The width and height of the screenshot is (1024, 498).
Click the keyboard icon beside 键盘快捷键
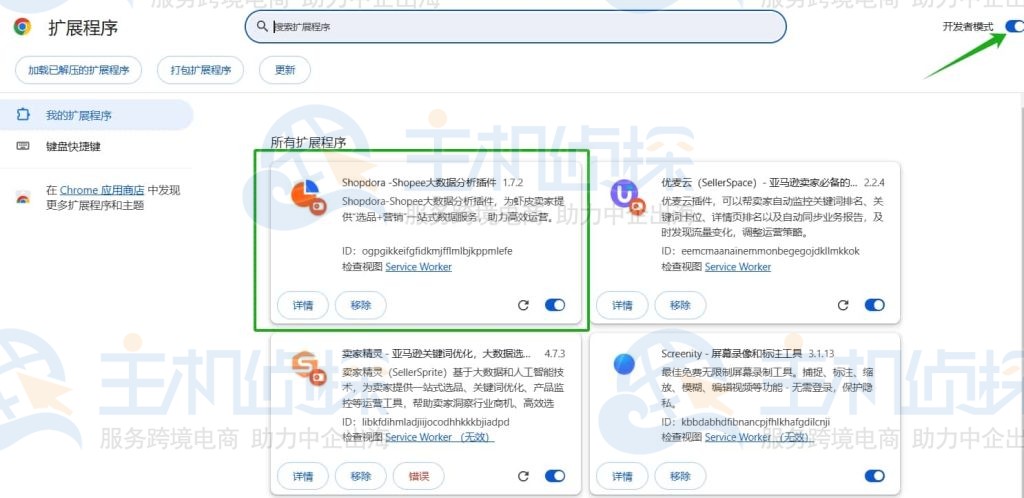23,146
